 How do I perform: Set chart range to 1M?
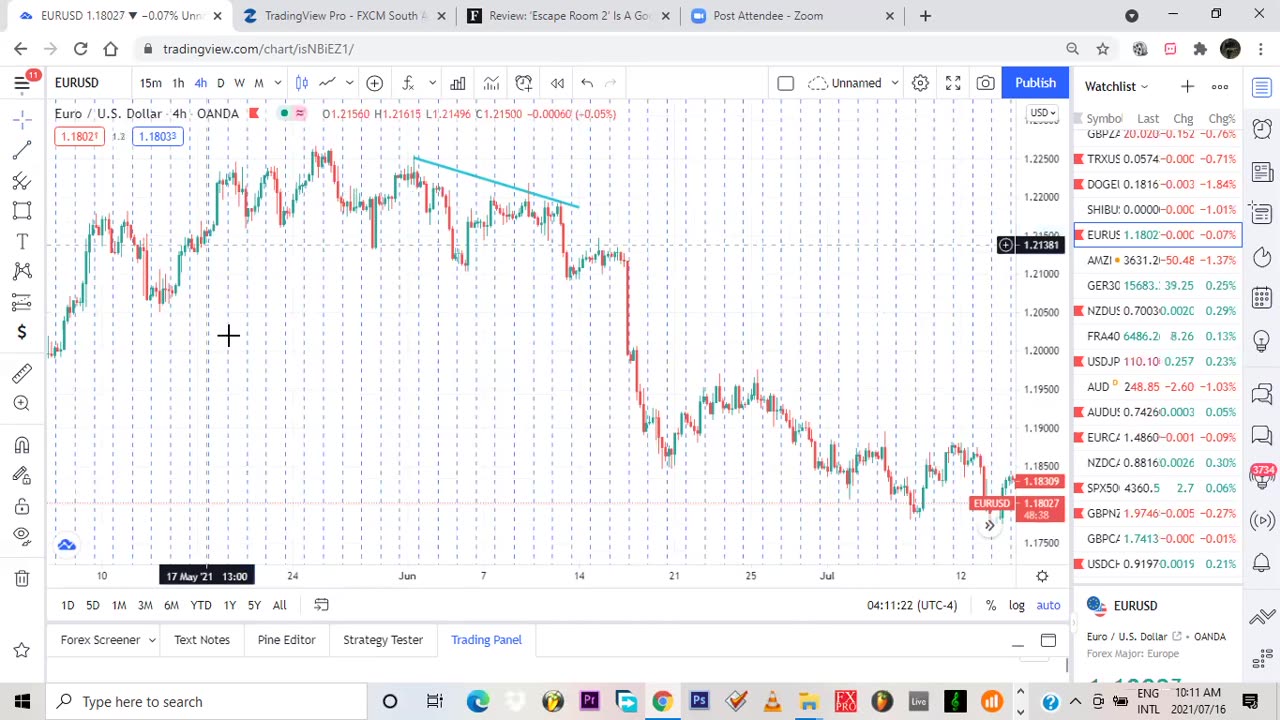click(119, 605)
